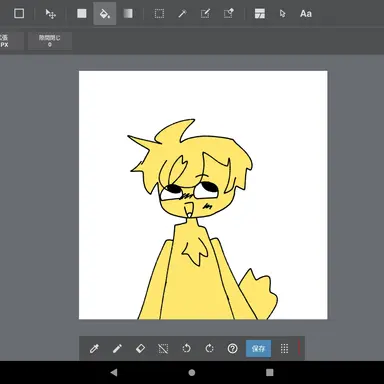Open the Help question mark

[x=232, y=349]
